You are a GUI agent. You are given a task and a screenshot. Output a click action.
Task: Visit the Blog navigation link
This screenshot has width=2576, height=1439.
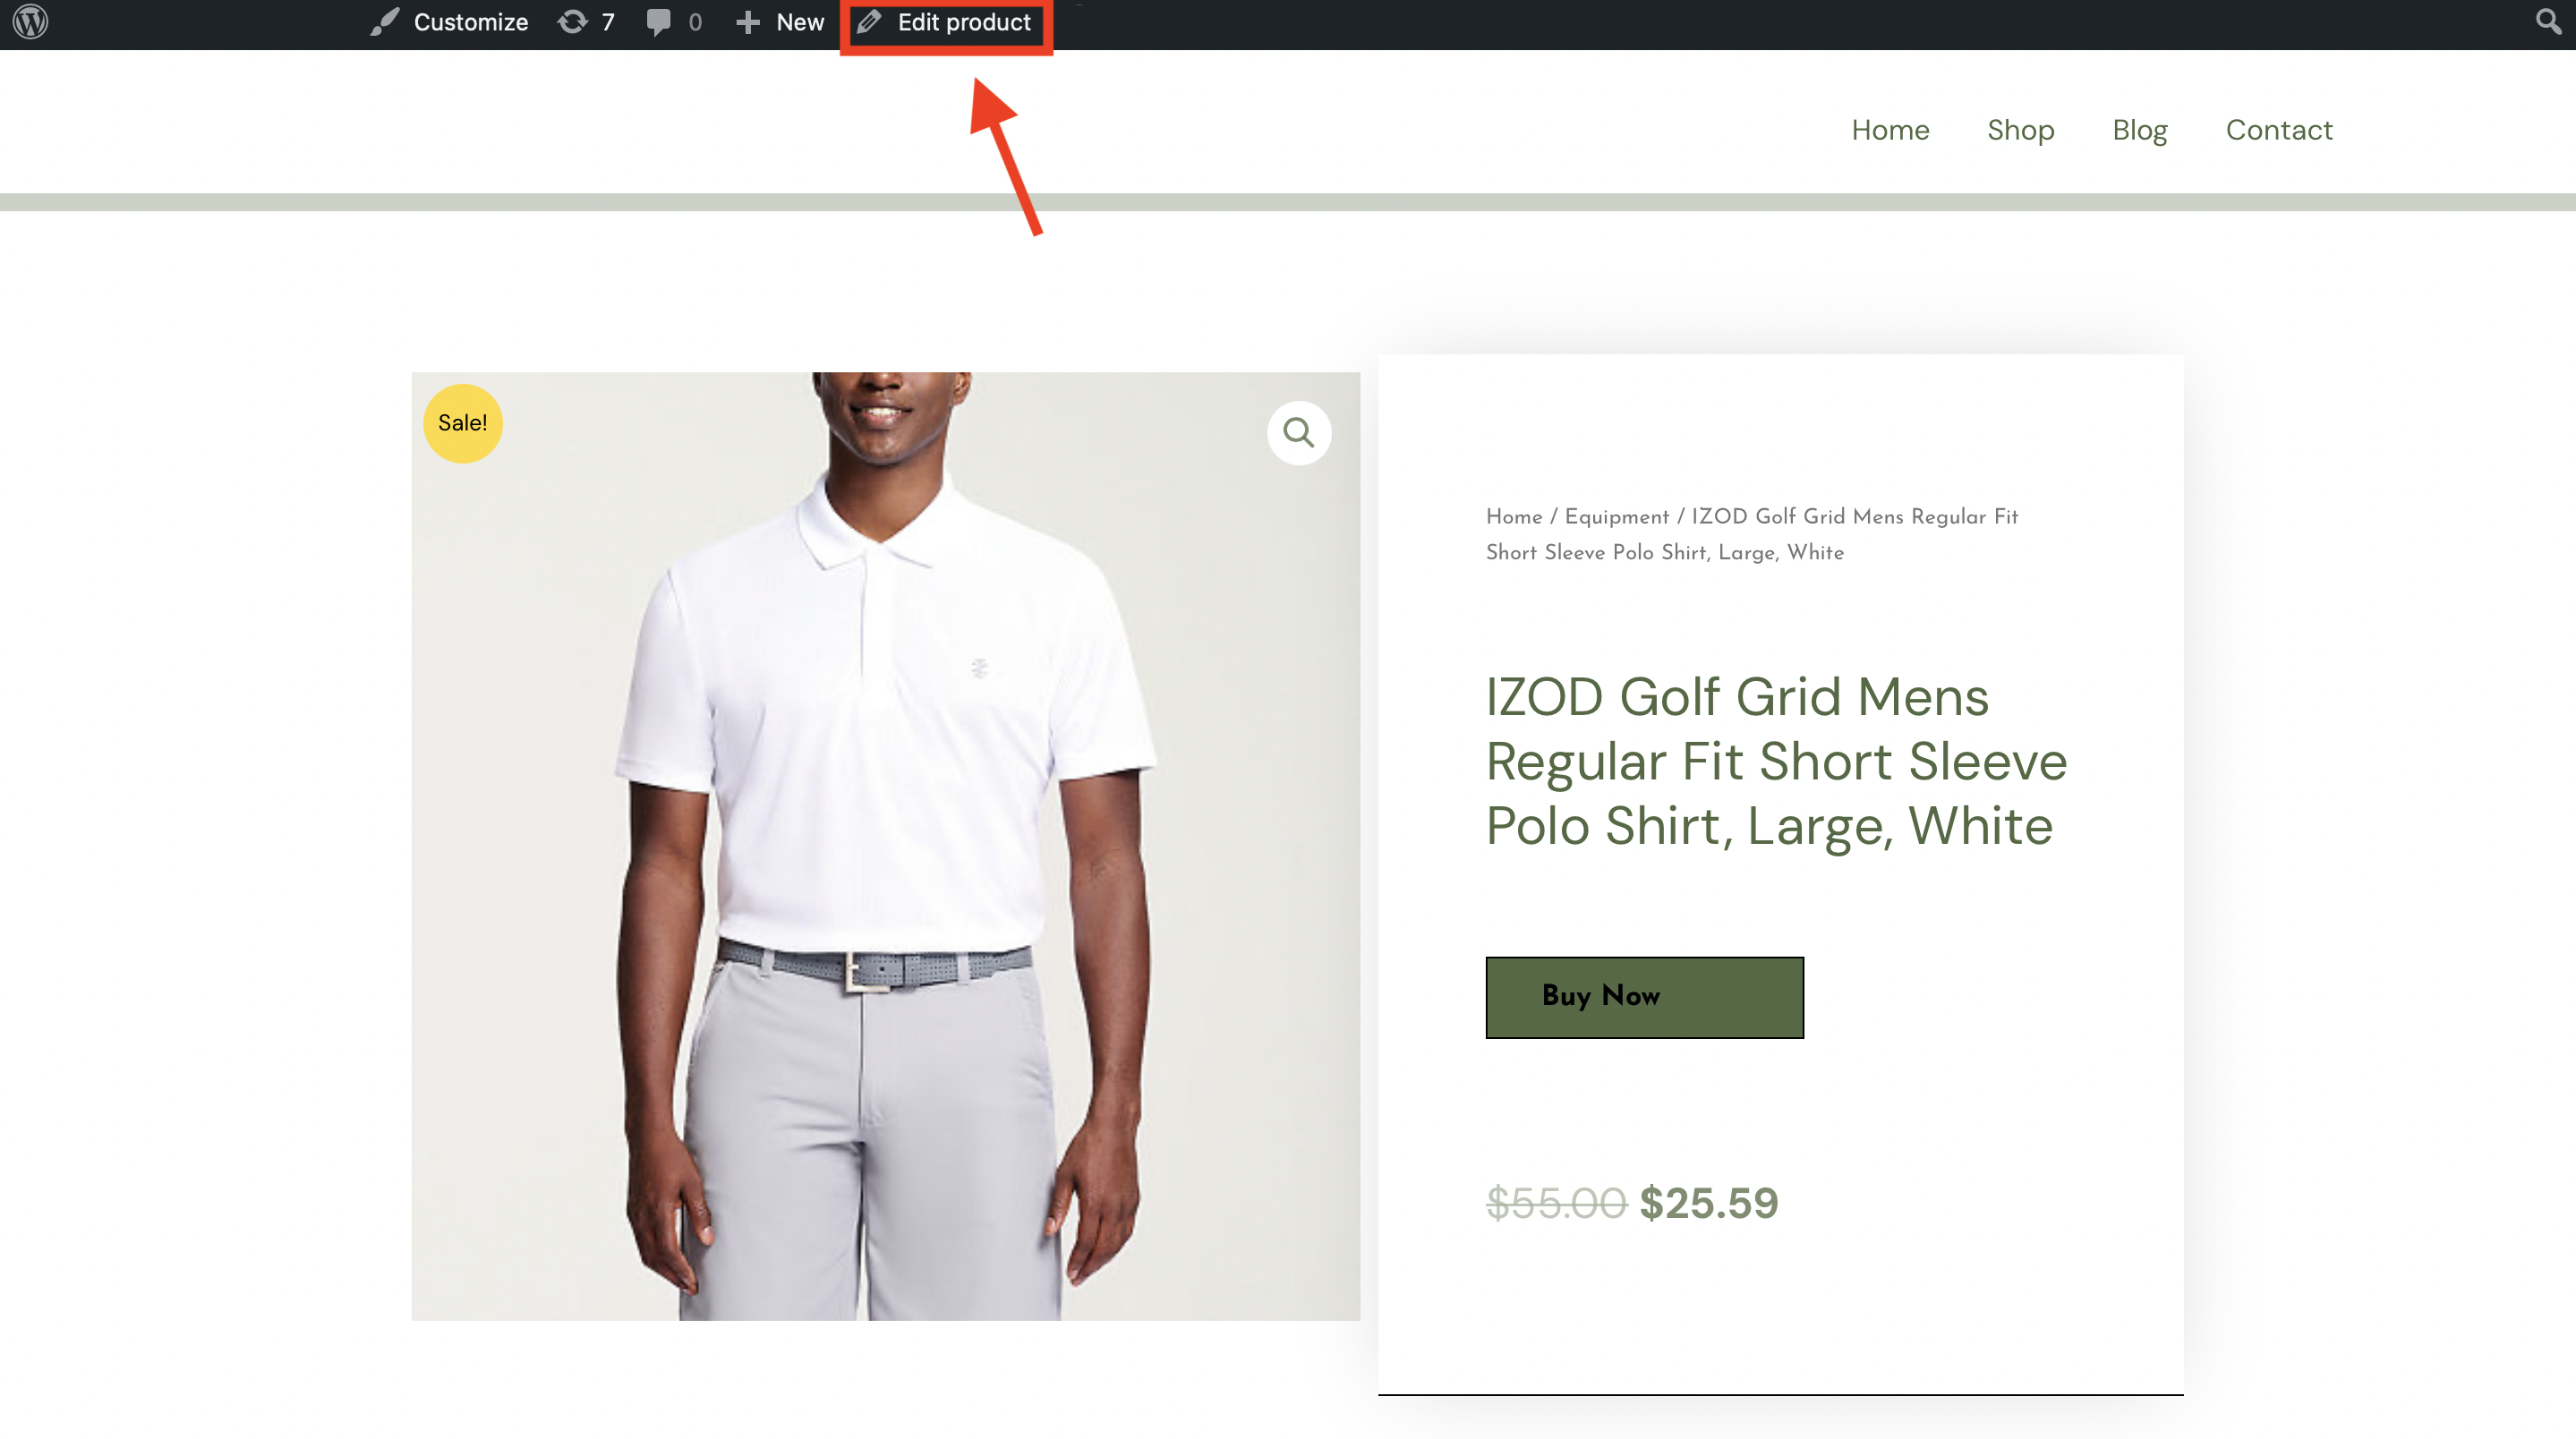click(2139, 130)
